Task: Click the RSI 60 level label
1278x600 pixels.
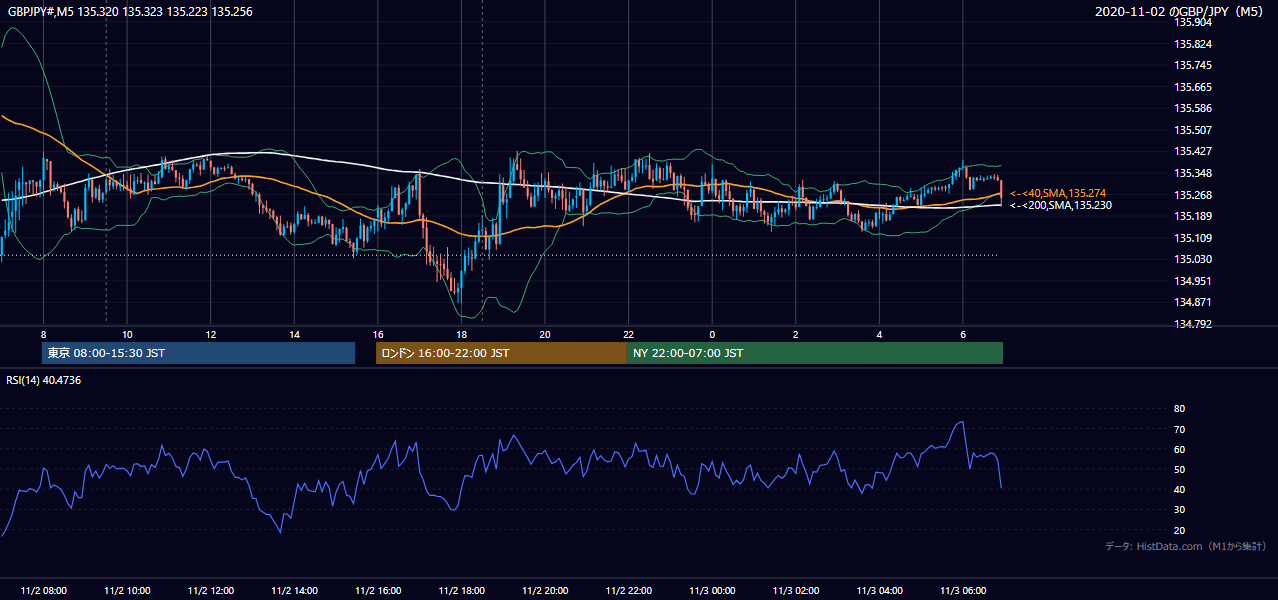Action: [x=1179, y=449]
